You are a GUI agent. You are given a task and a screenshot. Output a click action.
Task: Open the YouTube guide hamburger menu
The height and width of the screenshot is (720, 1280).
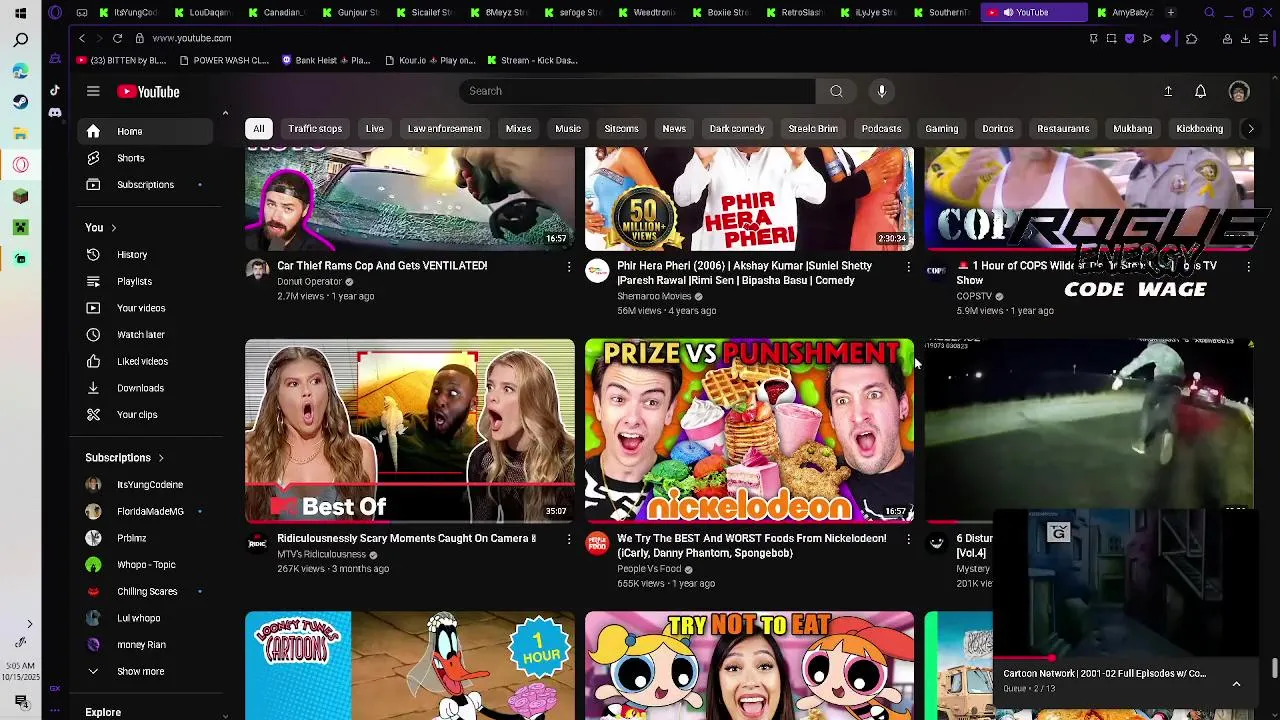[x=93, y=91]
